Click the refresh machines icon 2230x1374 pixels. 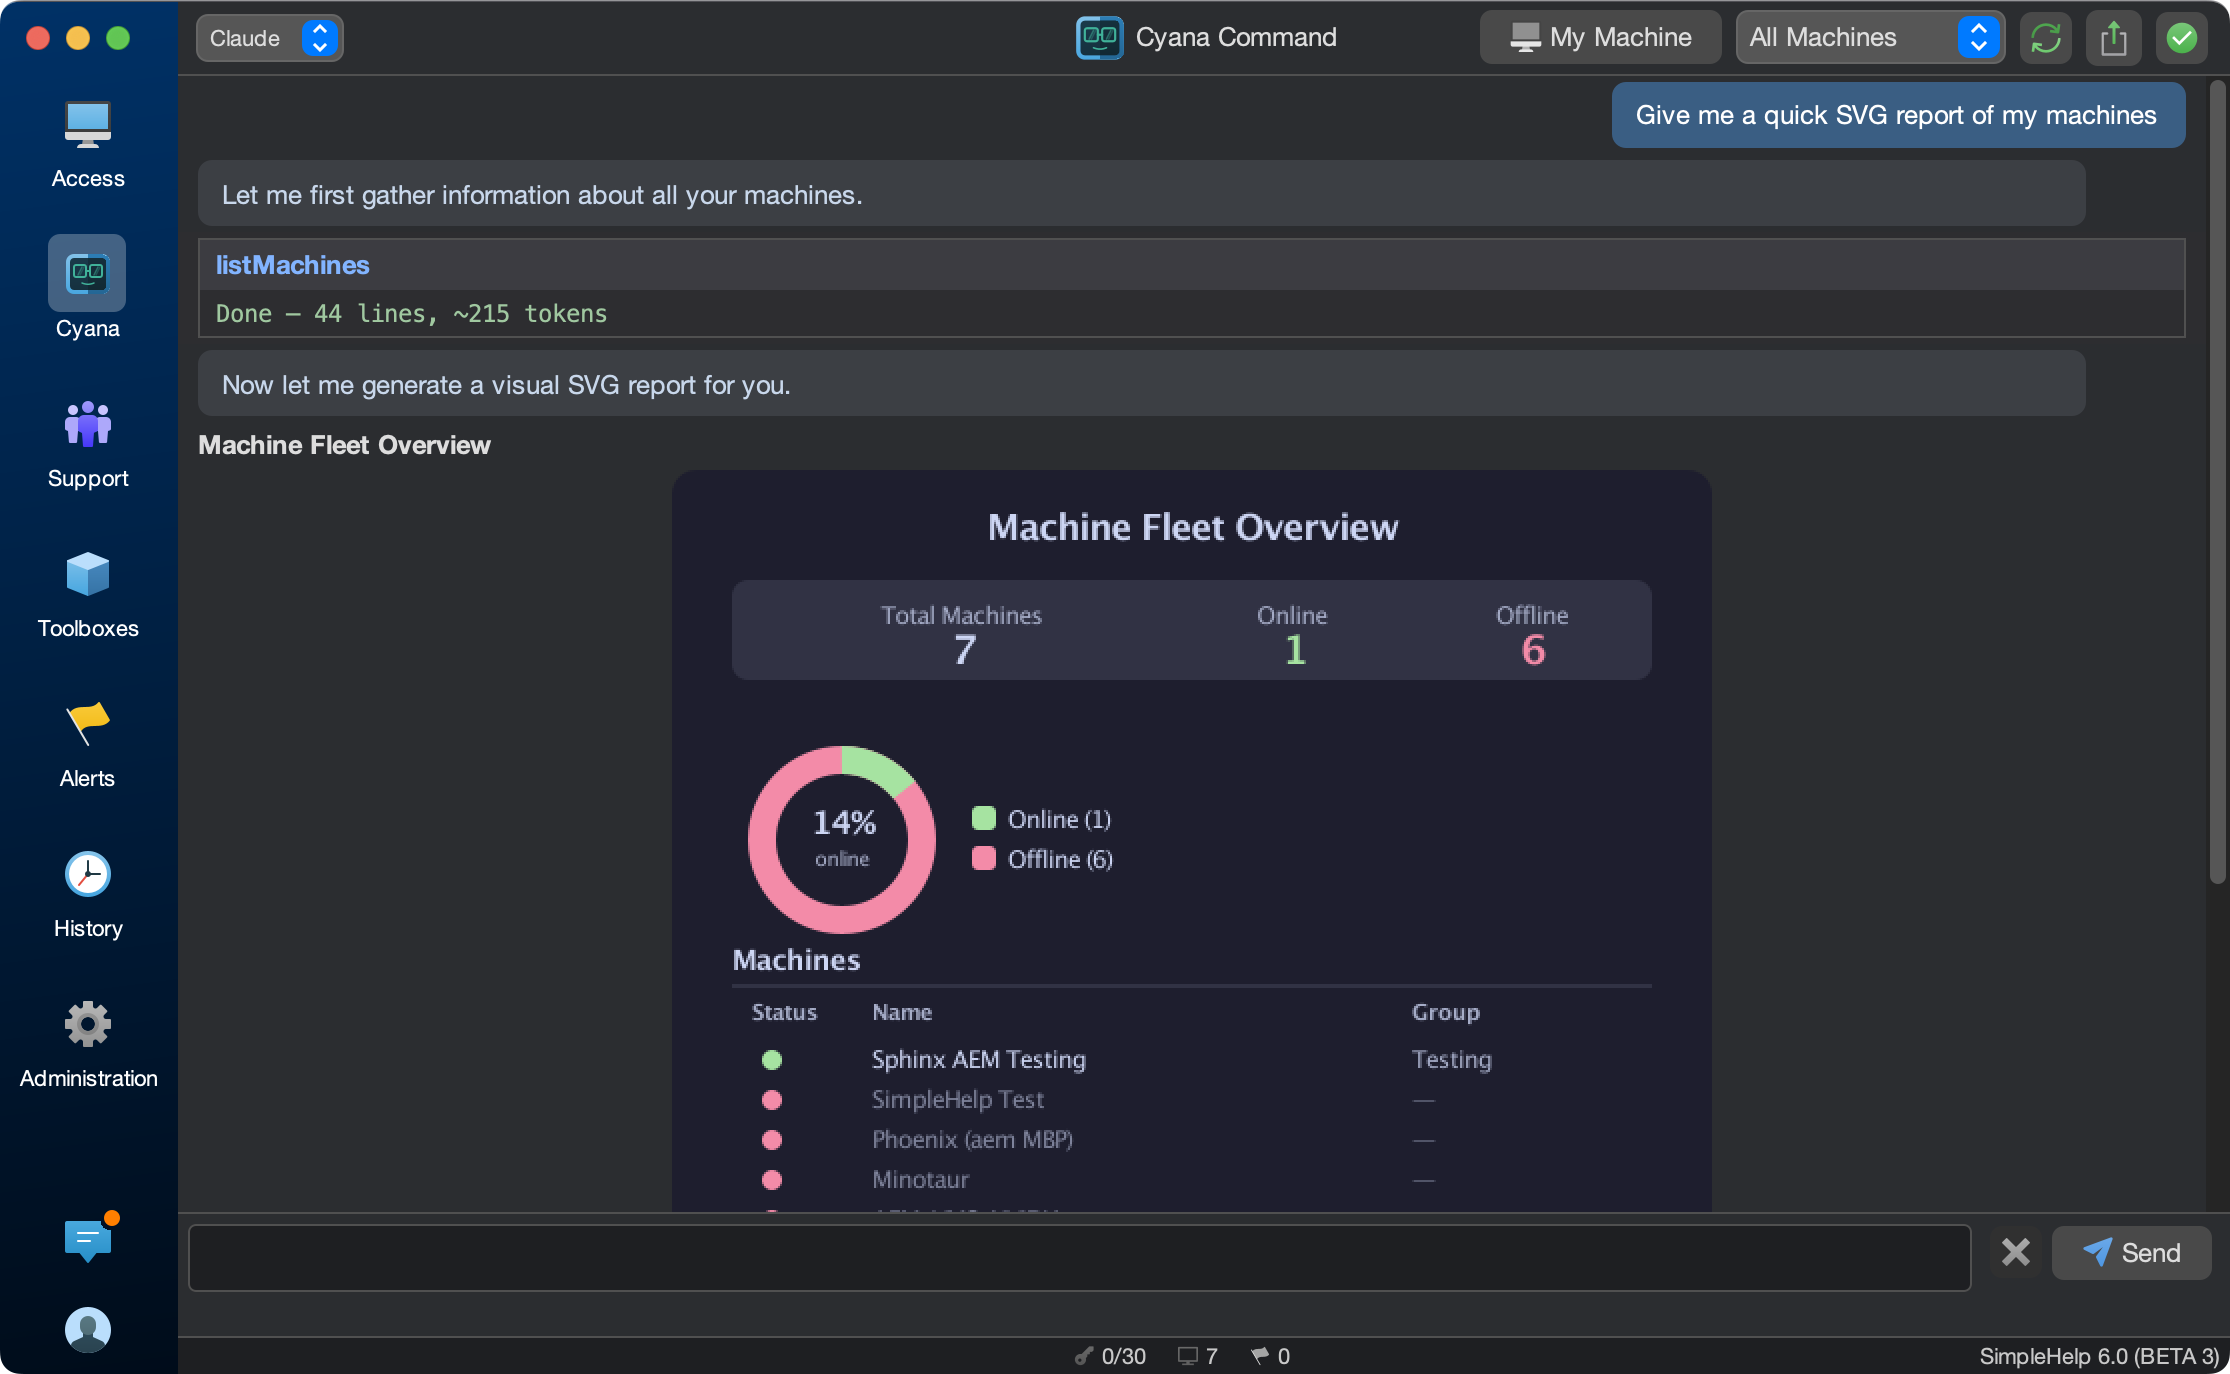pos(2045,38)
